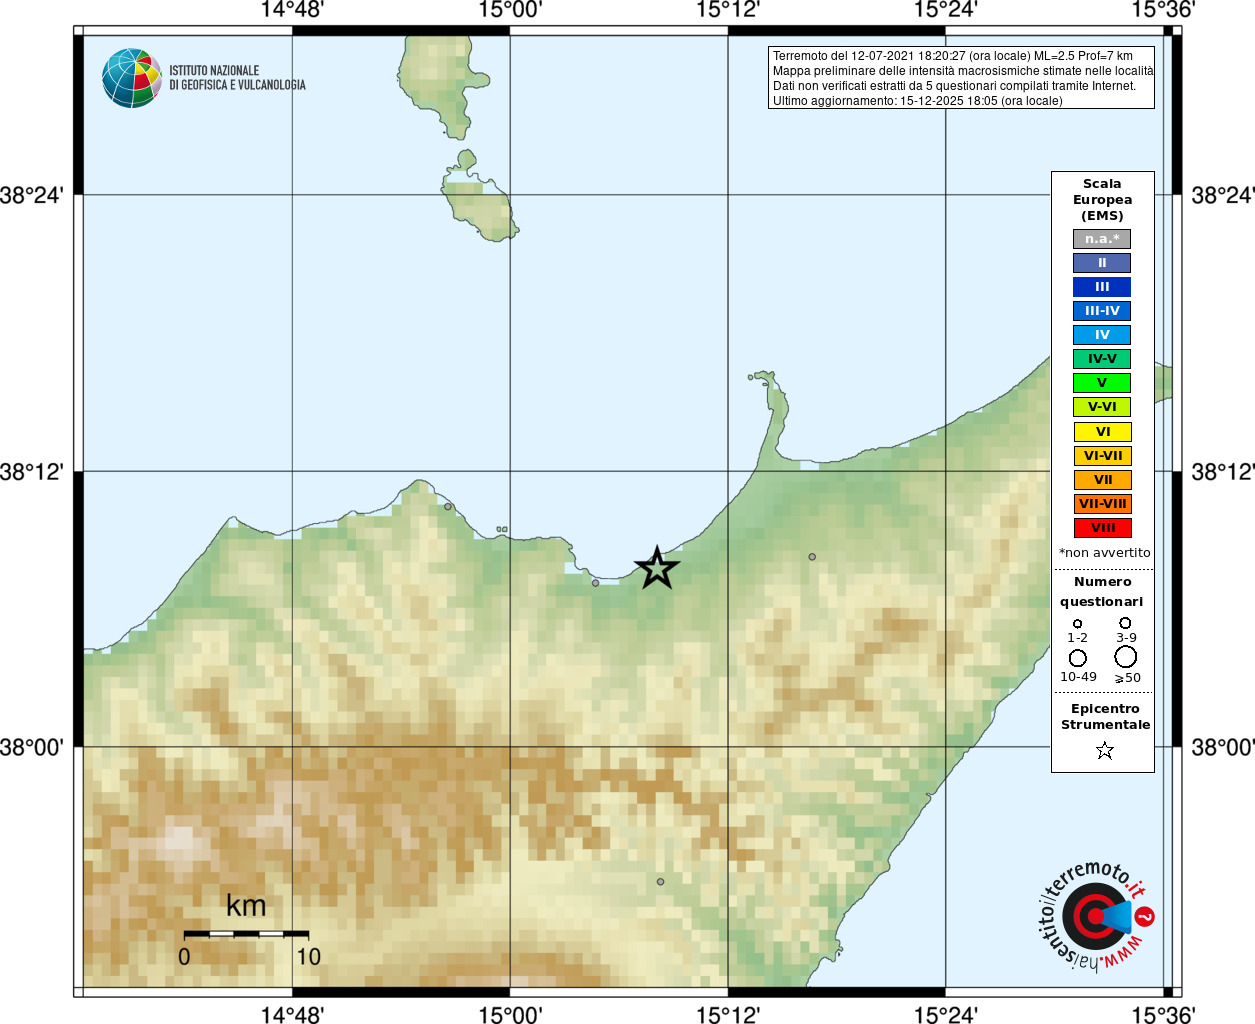The height and width of the screenshot is (1024, 1255).
Task: Click the locality marker west of the star
Action: pos(595,583)
